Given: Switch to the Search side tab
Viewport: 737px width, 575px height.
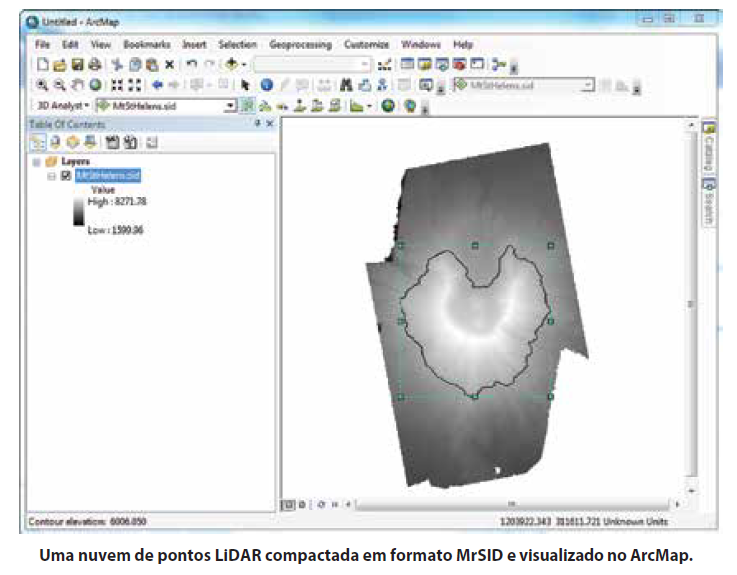Looking at the screenshot, I should (x=709, y=202).
